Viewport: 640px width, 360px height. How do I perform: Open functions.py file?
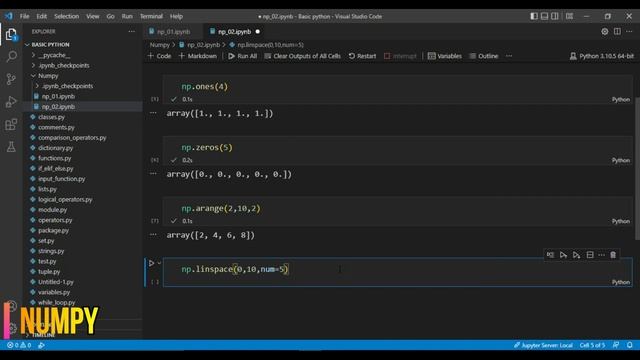[x=54, y=158]
